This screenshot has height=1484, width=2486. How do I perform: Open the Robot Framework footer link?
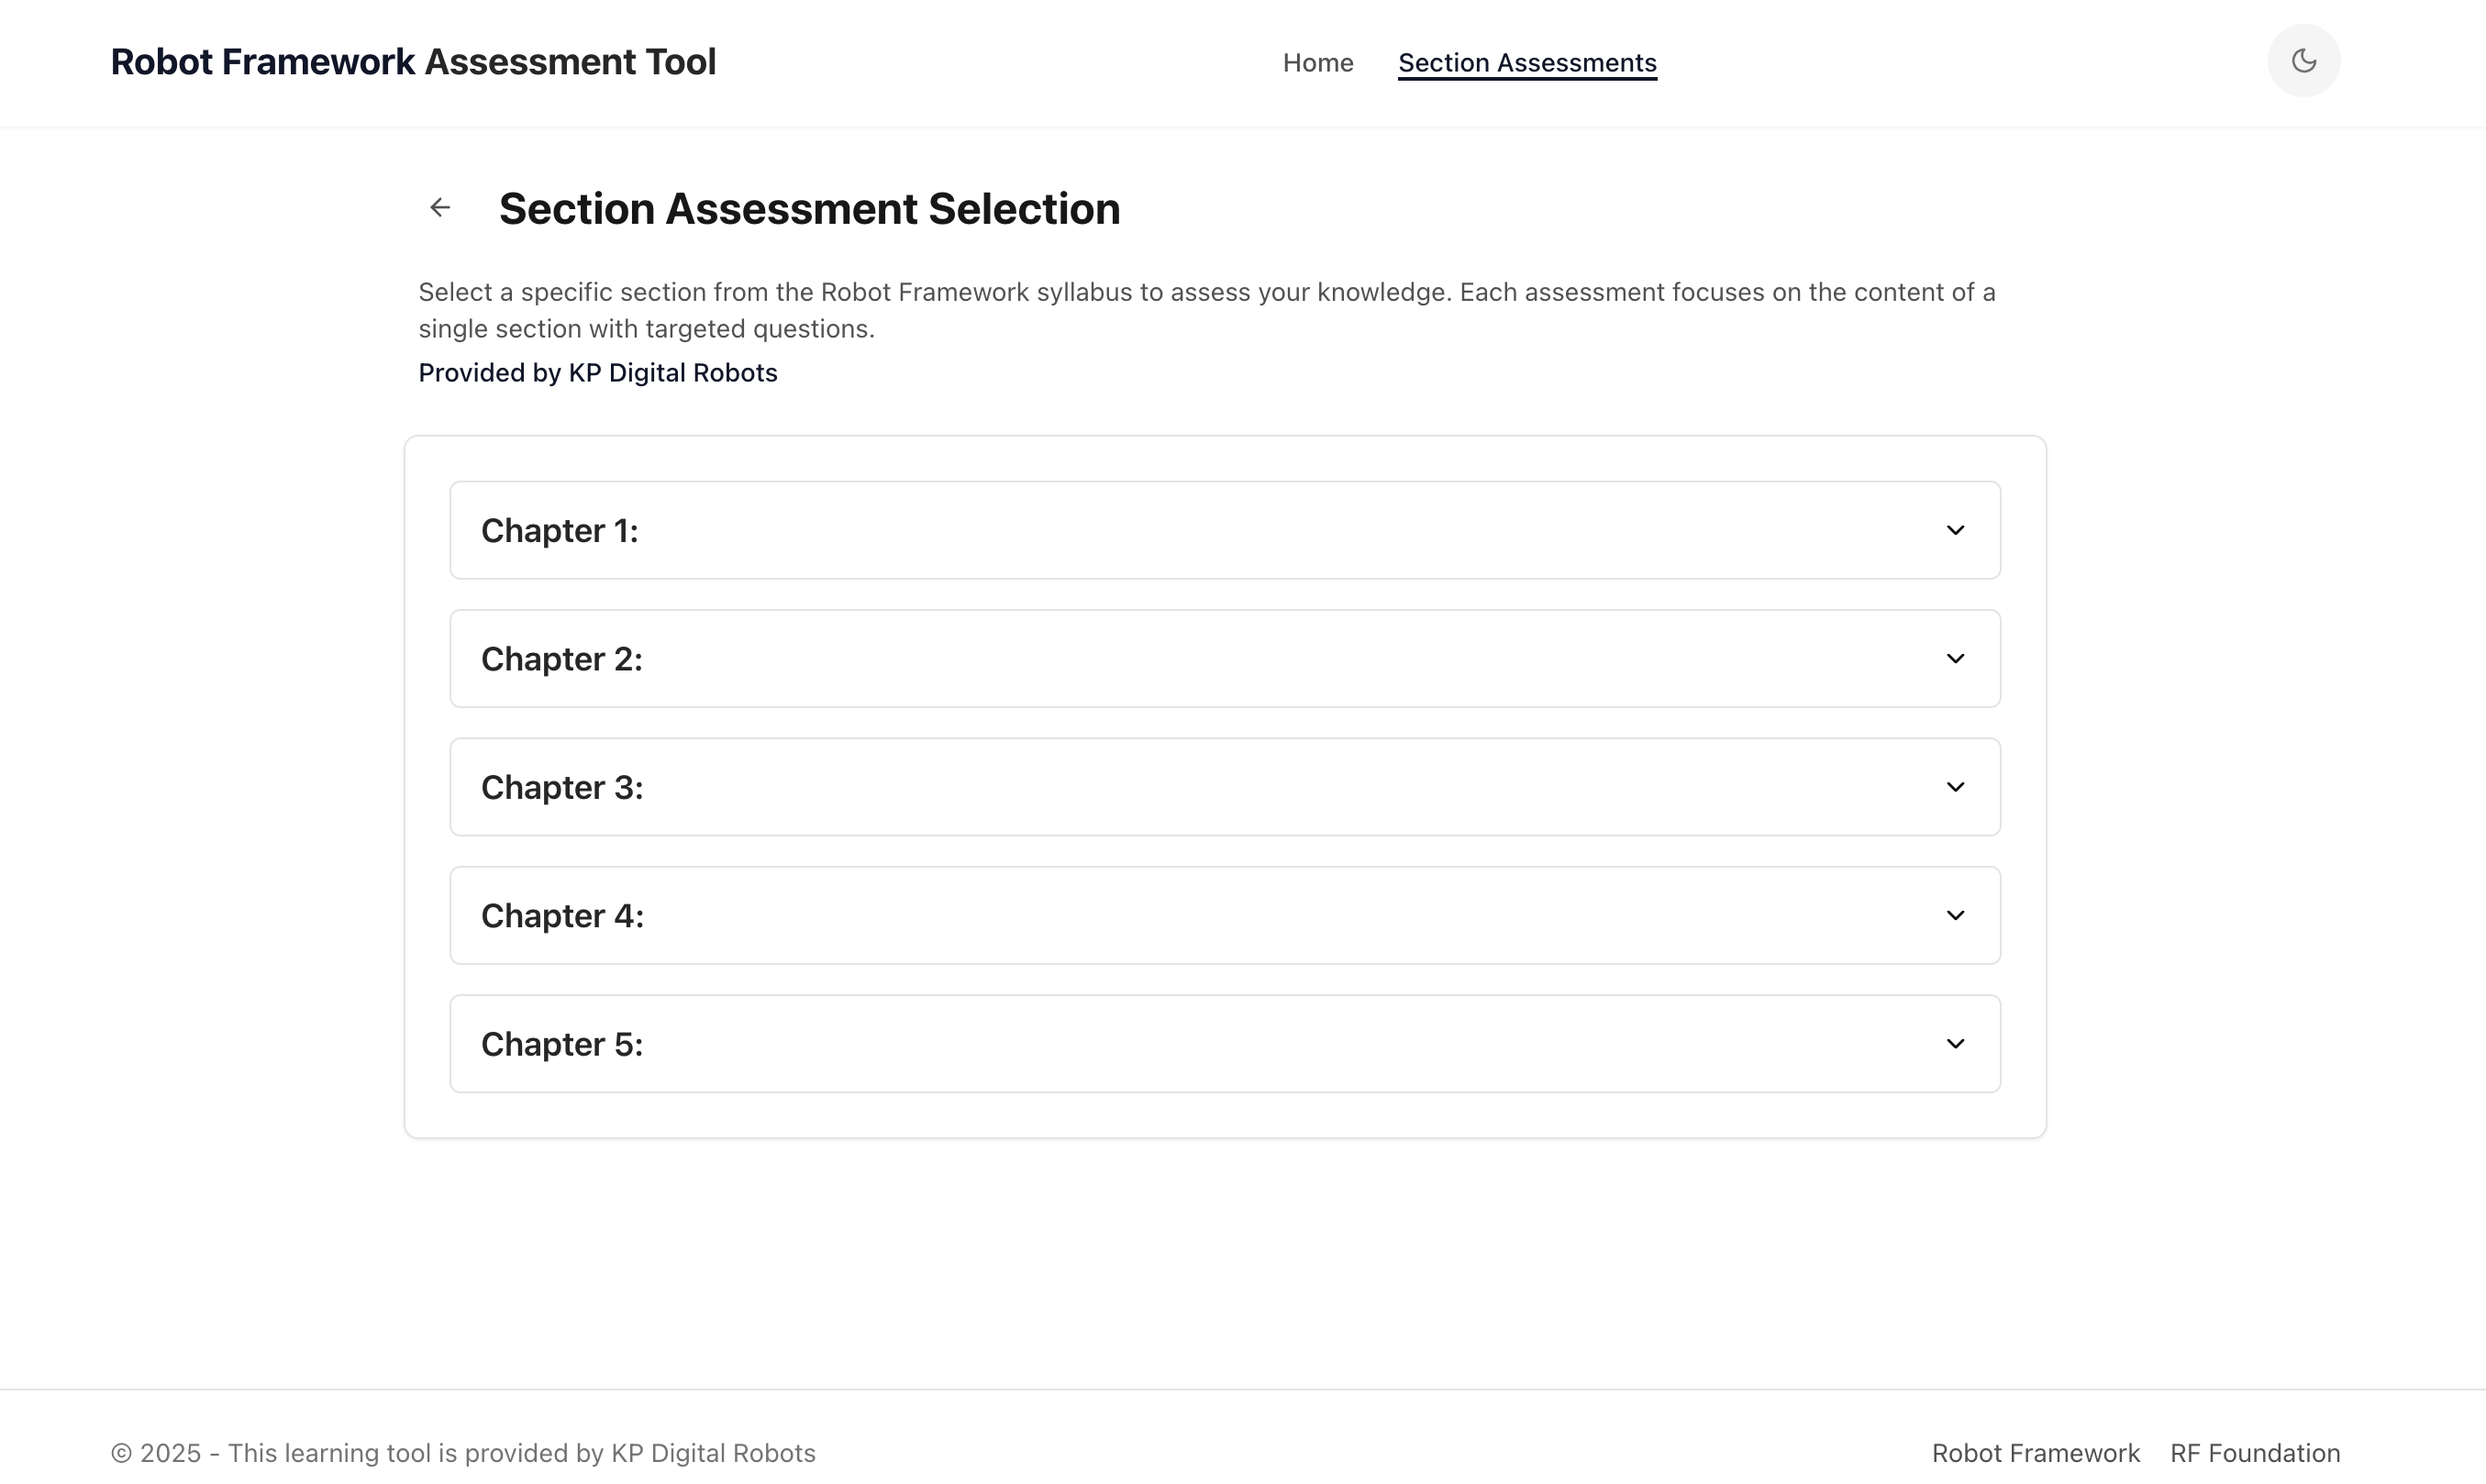click(x=2035, y=1452)
